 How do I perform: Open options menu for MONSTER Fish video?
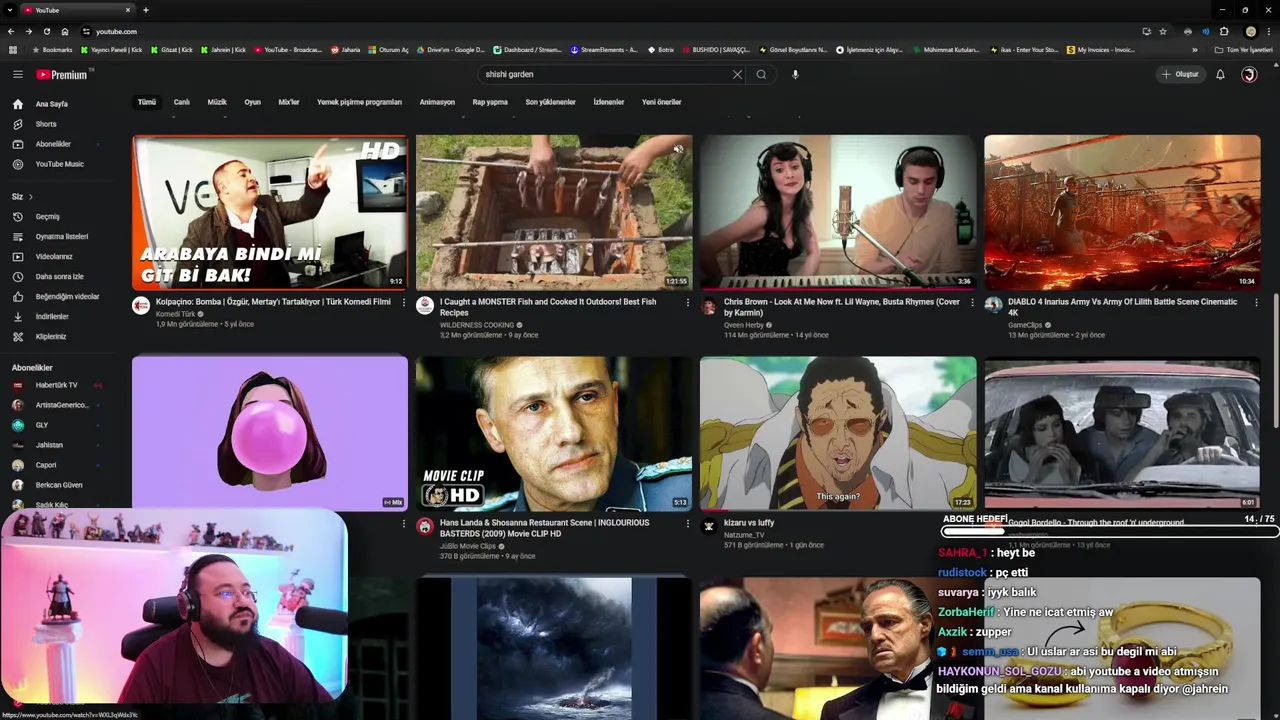coord(688,302)
